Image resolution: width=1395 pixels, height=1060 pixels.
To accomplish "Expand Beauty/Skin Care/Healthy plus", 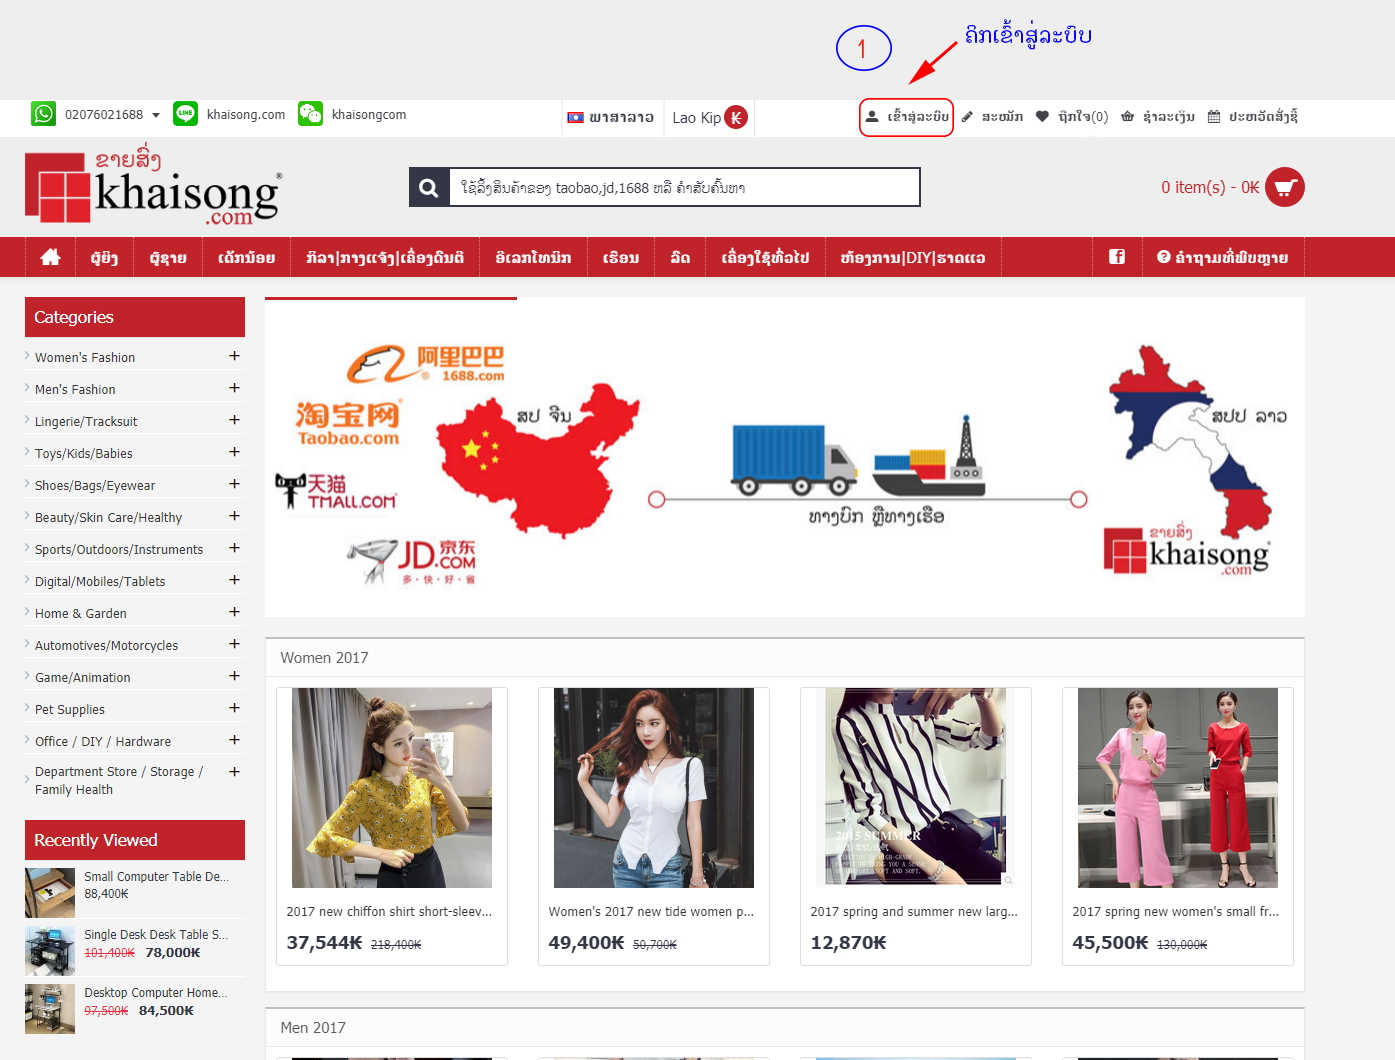I will 234,516.
